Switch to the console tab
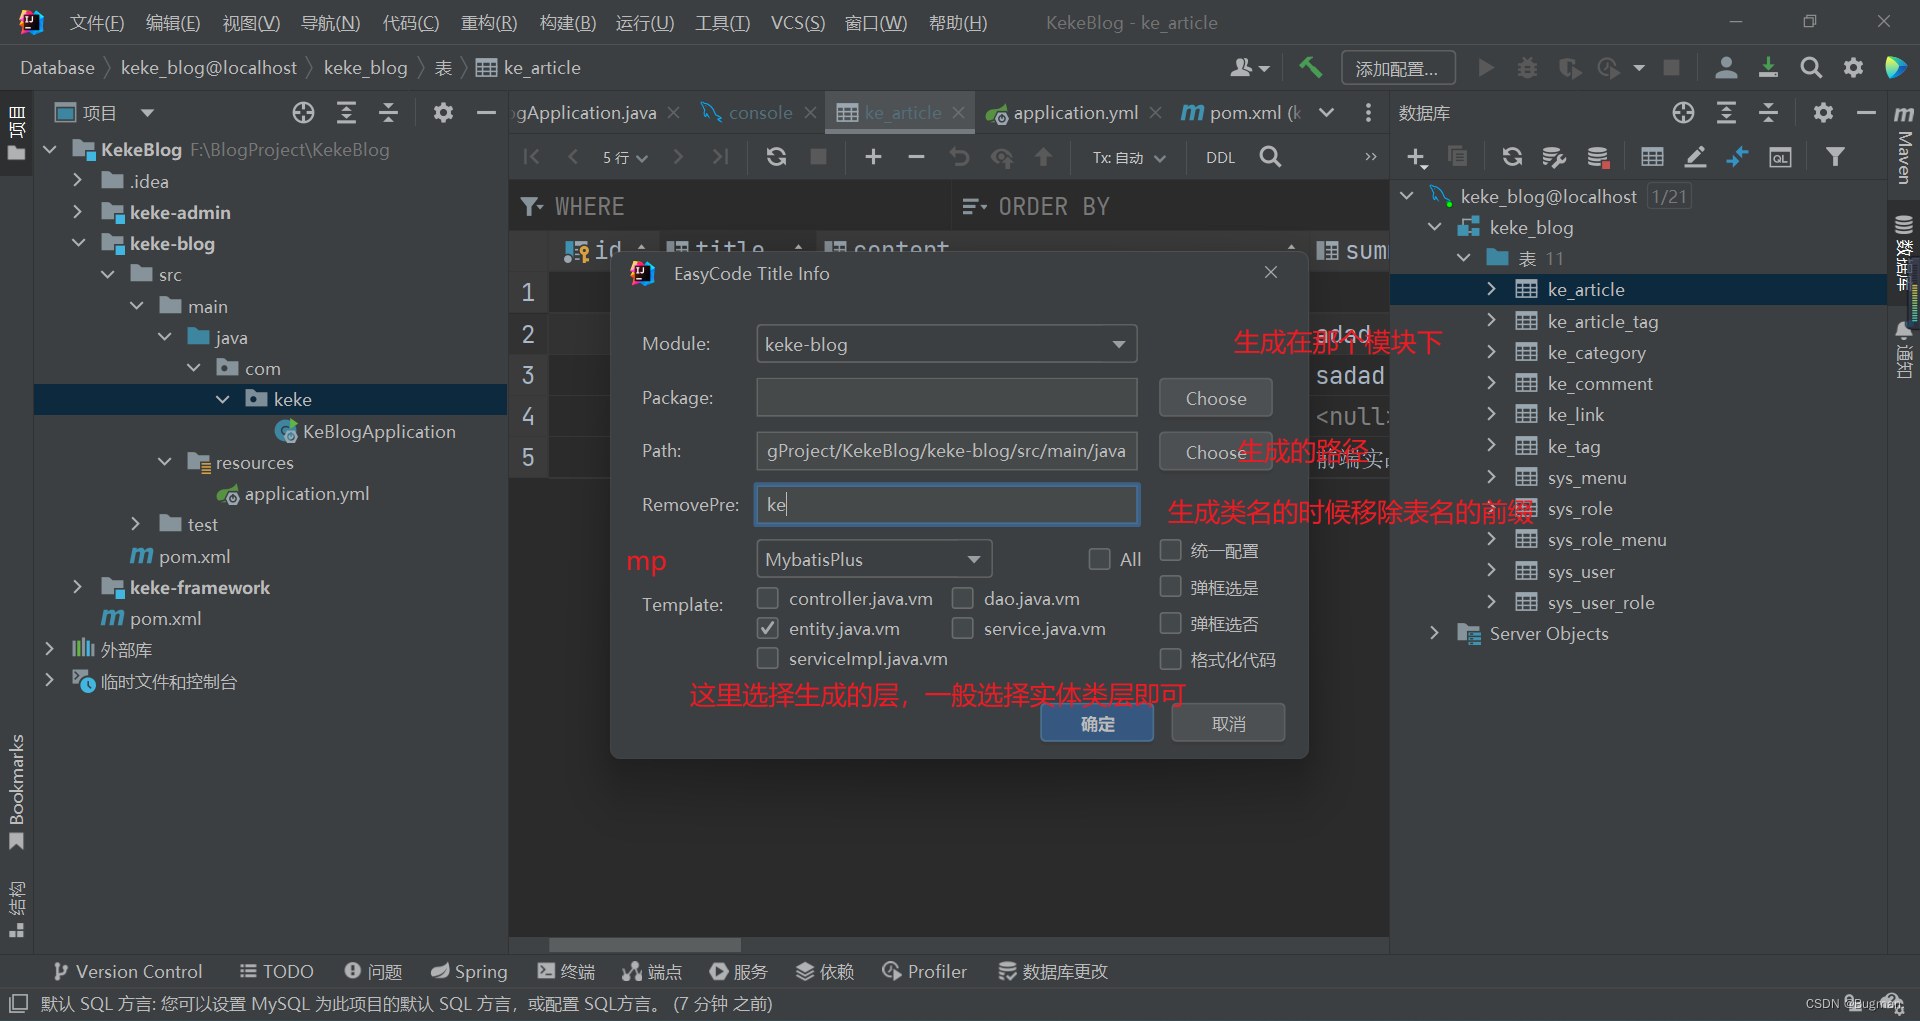1920x1021 pixels. [758, 113]
